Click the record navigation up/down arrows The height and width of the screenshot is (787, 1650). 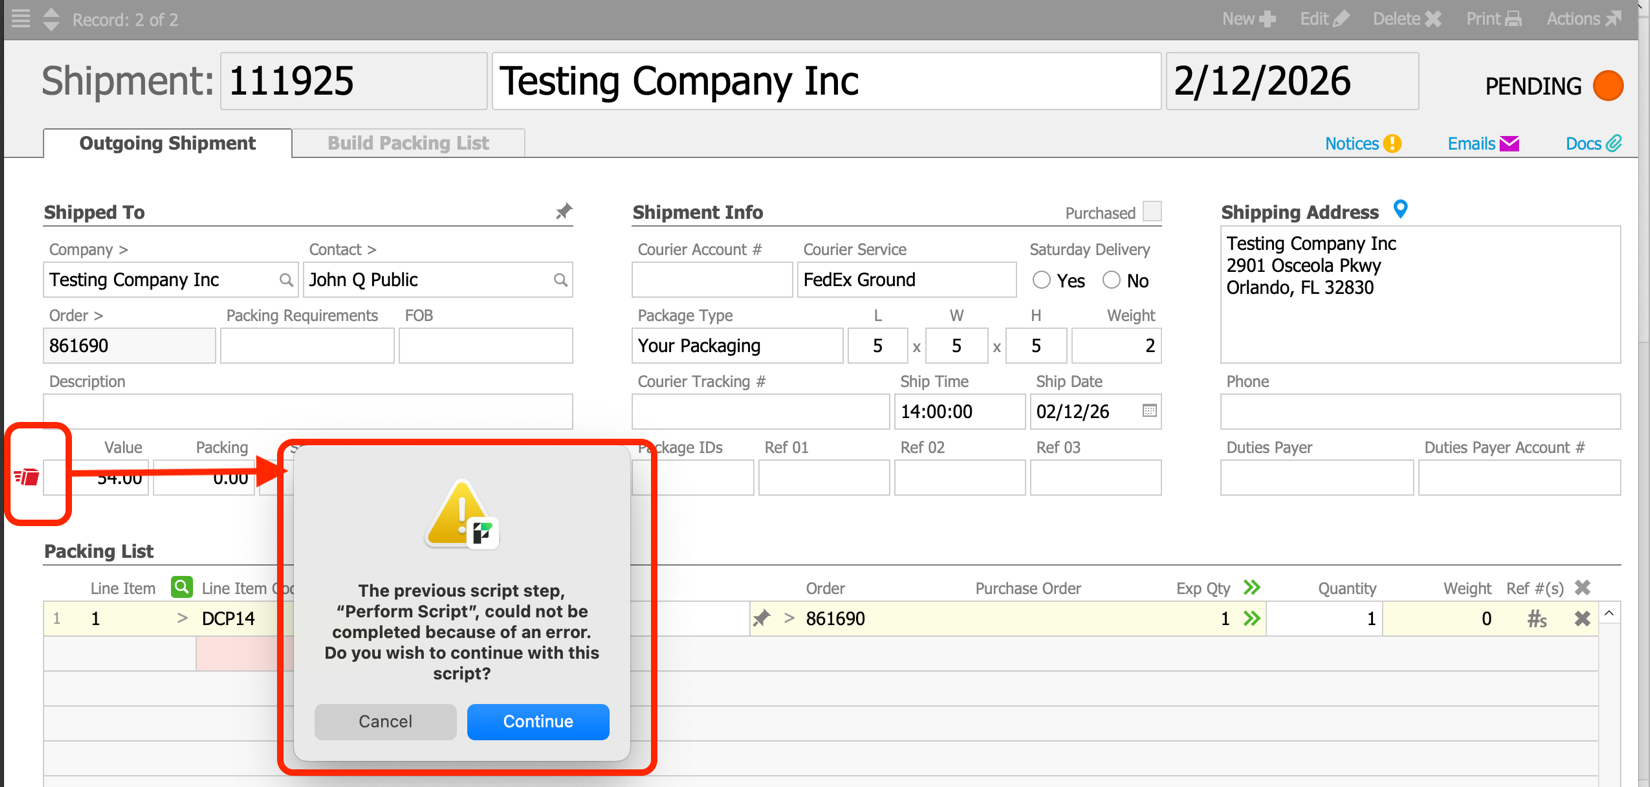click(51, 19)
